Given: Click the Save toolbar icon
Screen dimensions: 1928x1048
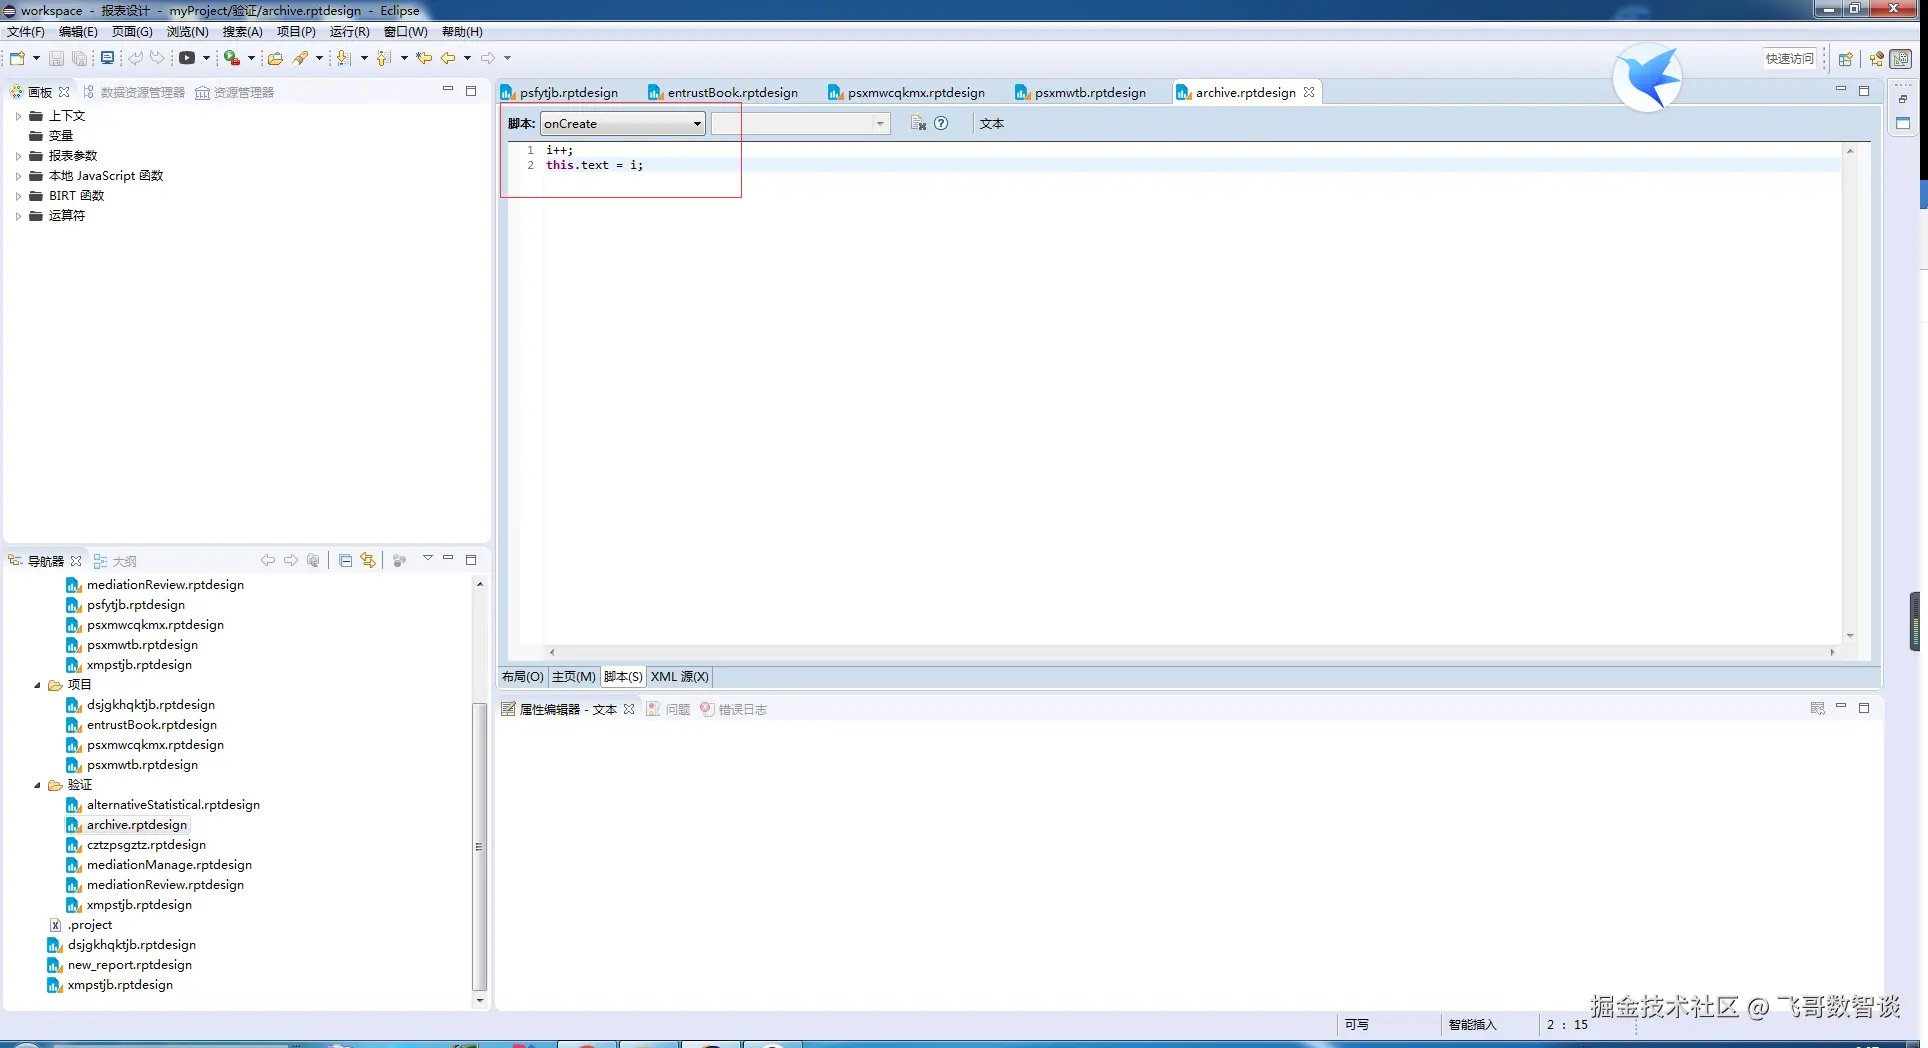Looking at the screenshot, I should tap(56, 58).
